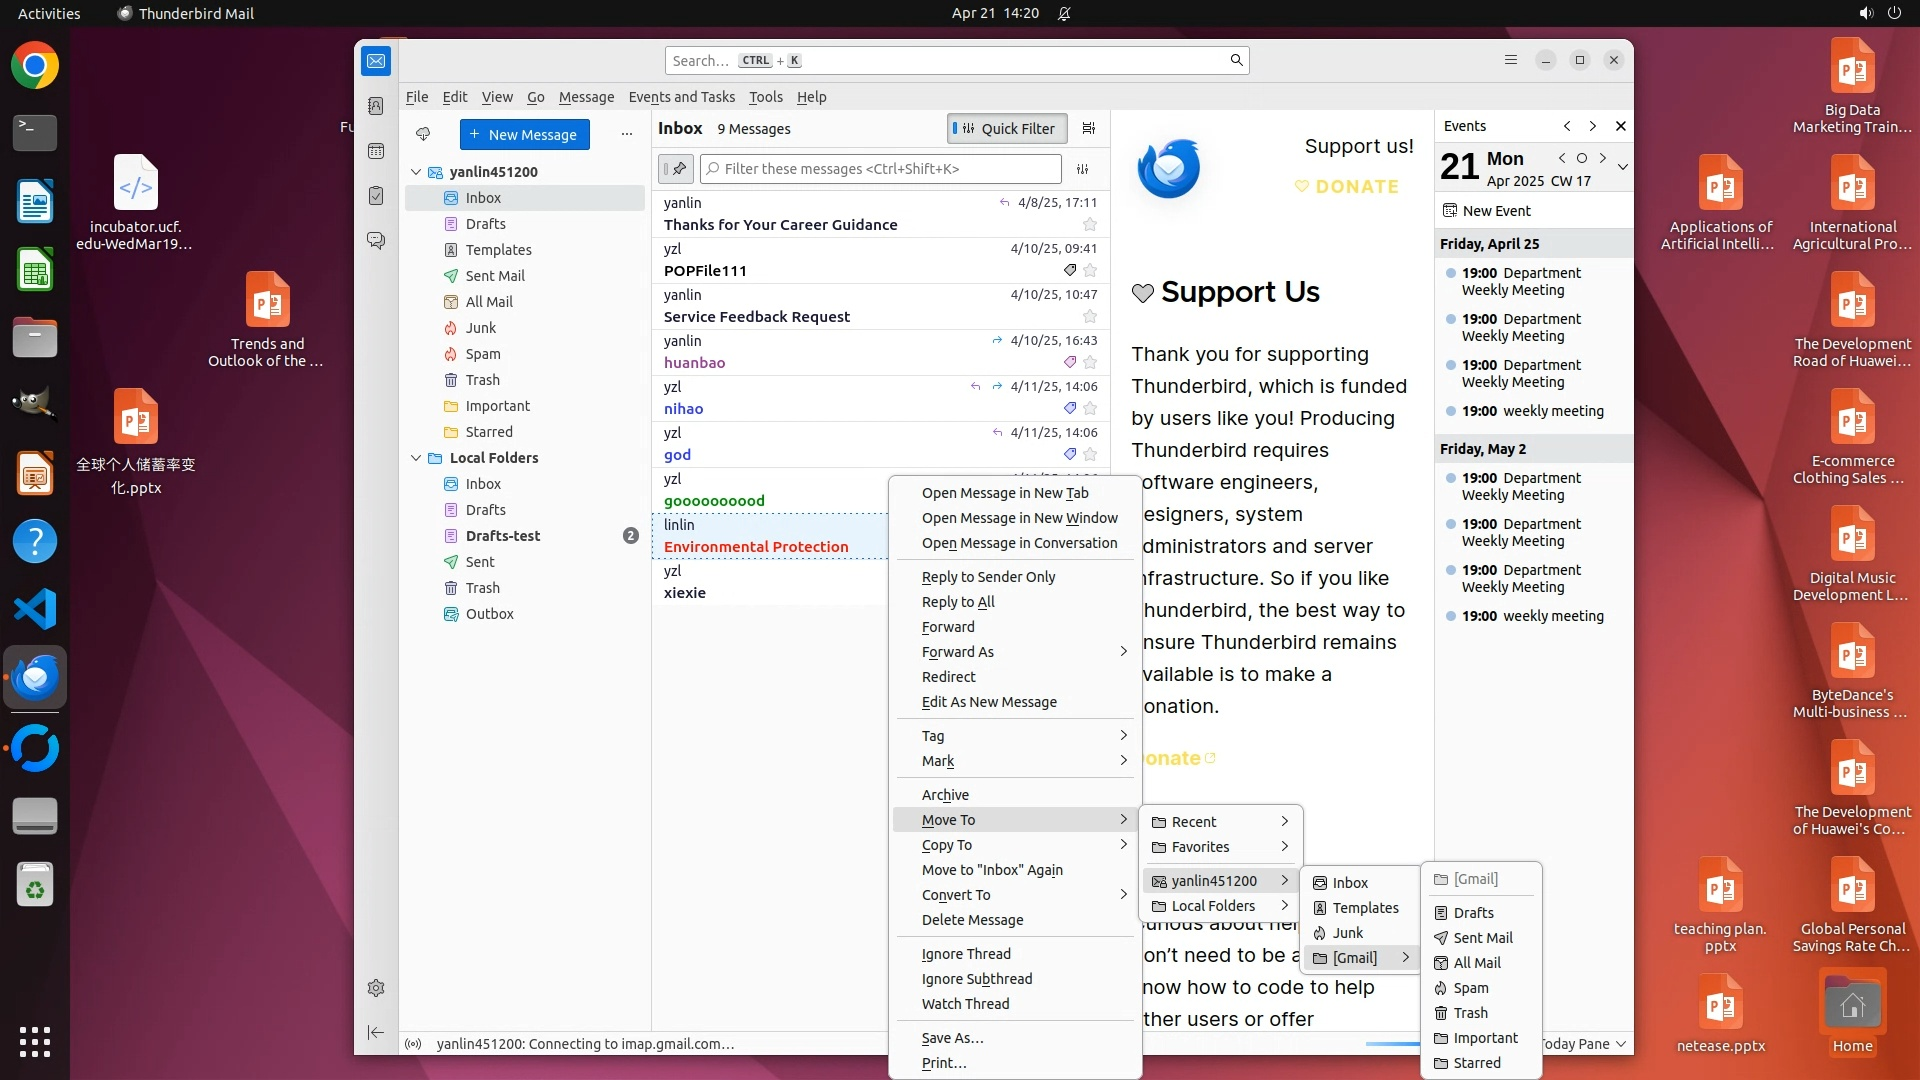The image size is (1920, 1080).
Task: Open the Chat space icon
Action: [x=376, y=241]
